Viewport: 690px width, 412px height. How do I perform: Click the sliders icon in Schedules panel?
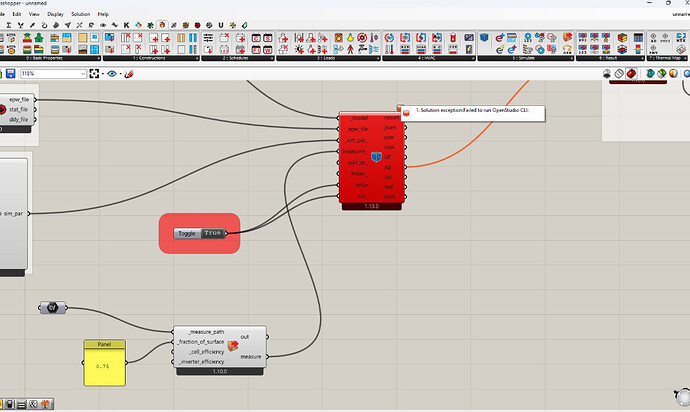click(x=208, y=38)
